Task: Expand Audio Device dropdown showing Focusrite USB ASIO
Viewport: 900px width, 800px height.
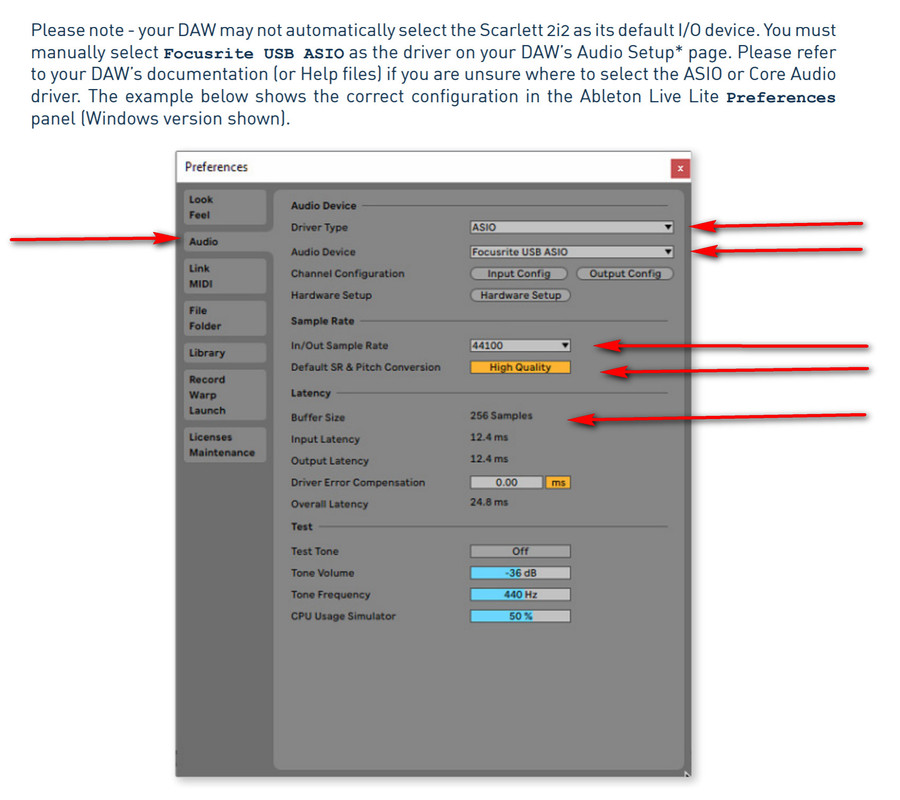Action: 572,252
